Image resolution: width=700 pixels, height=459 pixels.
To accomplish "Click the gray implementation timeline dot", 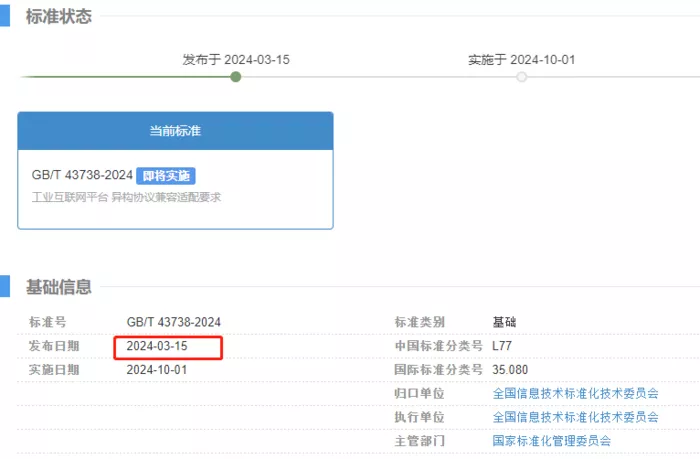I will (521, 77).
